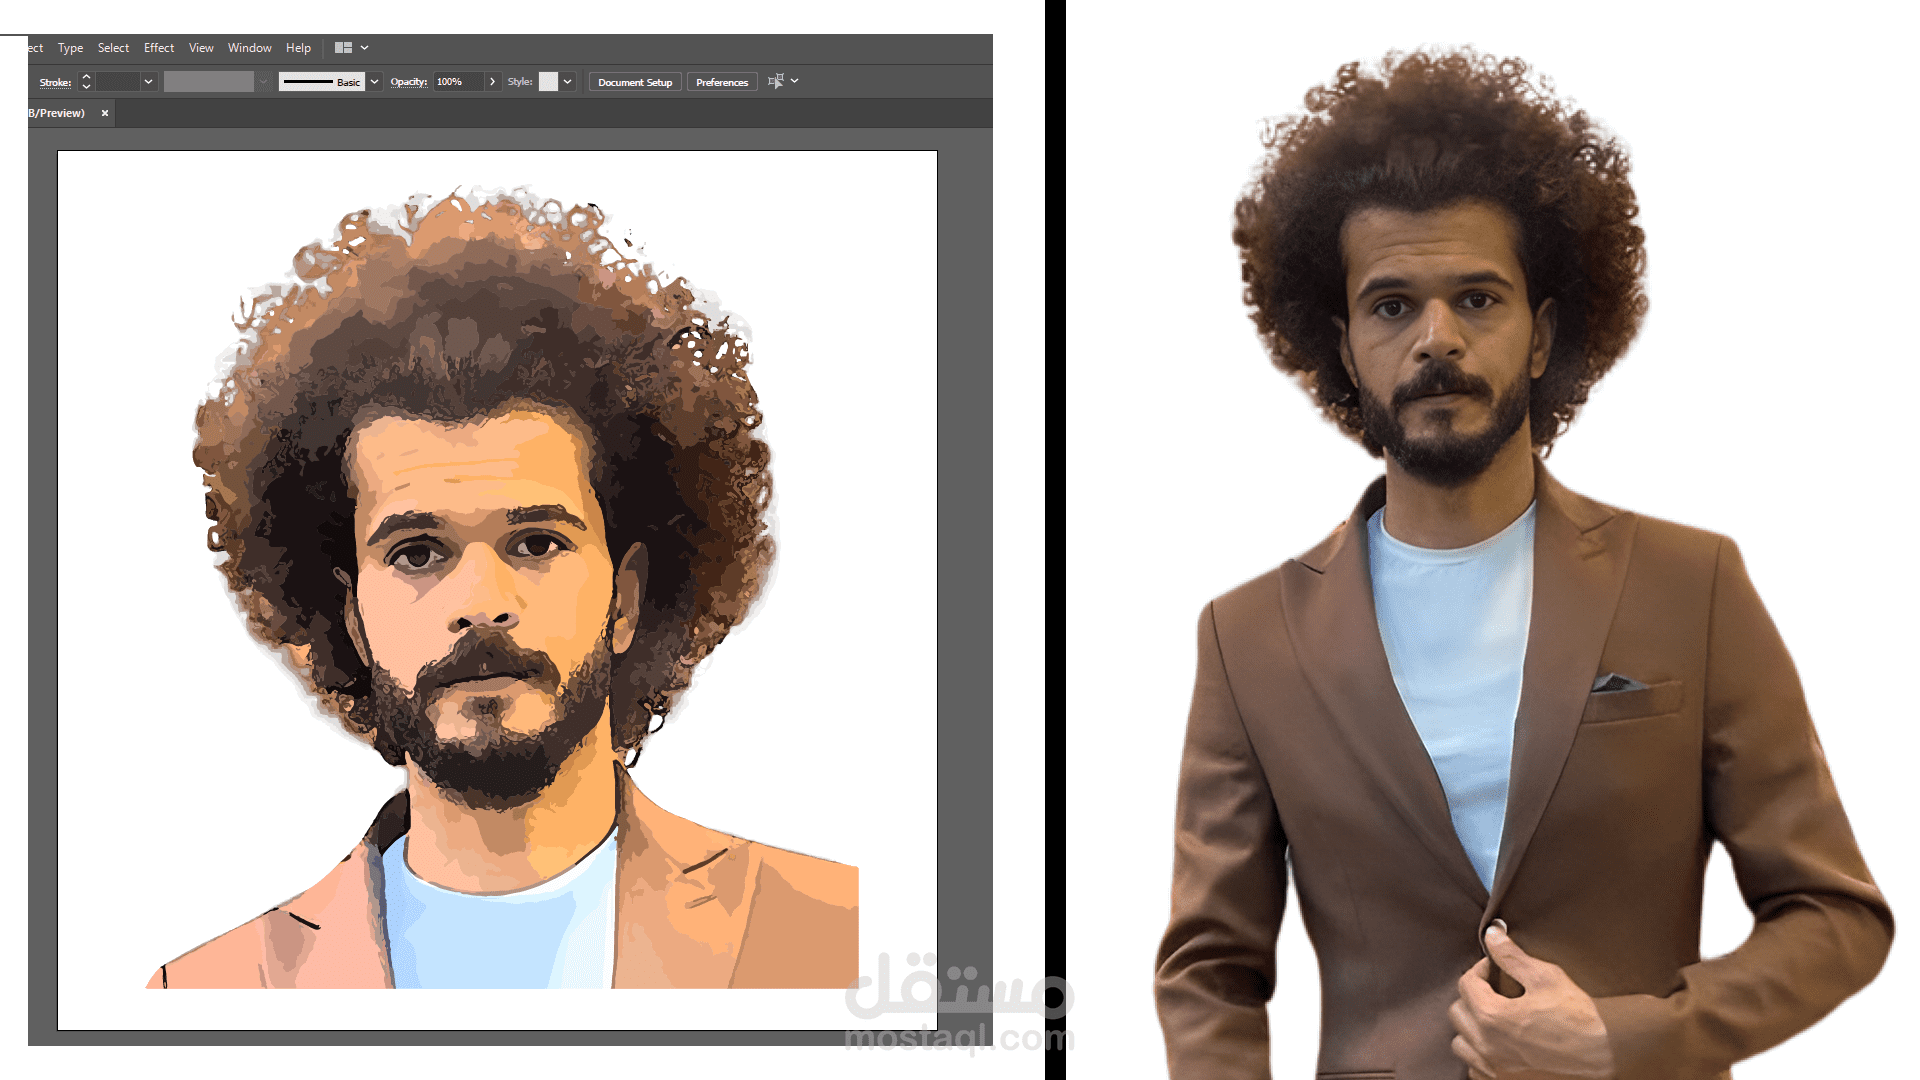The width and height of the screenshot is (1920, 1080).
Task: Open the Basic variable width profile dropdown
Action: [x=374, y=81]
